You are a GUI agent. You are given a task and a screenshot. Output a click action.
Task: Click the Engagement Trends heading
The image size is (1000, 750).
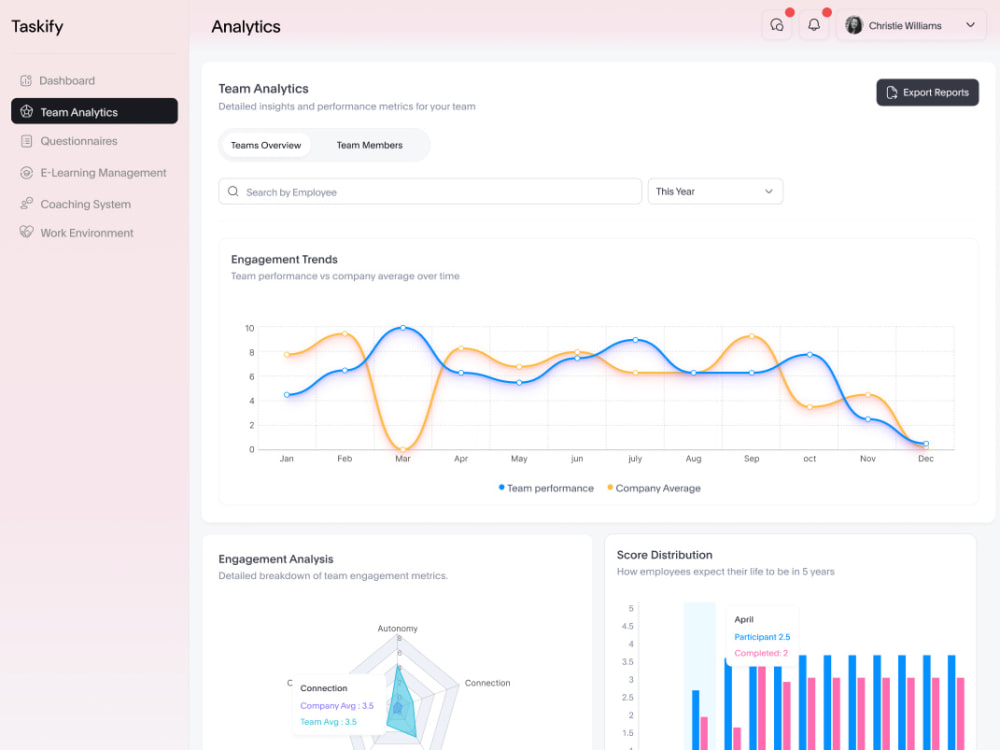(x=284, y=259)
